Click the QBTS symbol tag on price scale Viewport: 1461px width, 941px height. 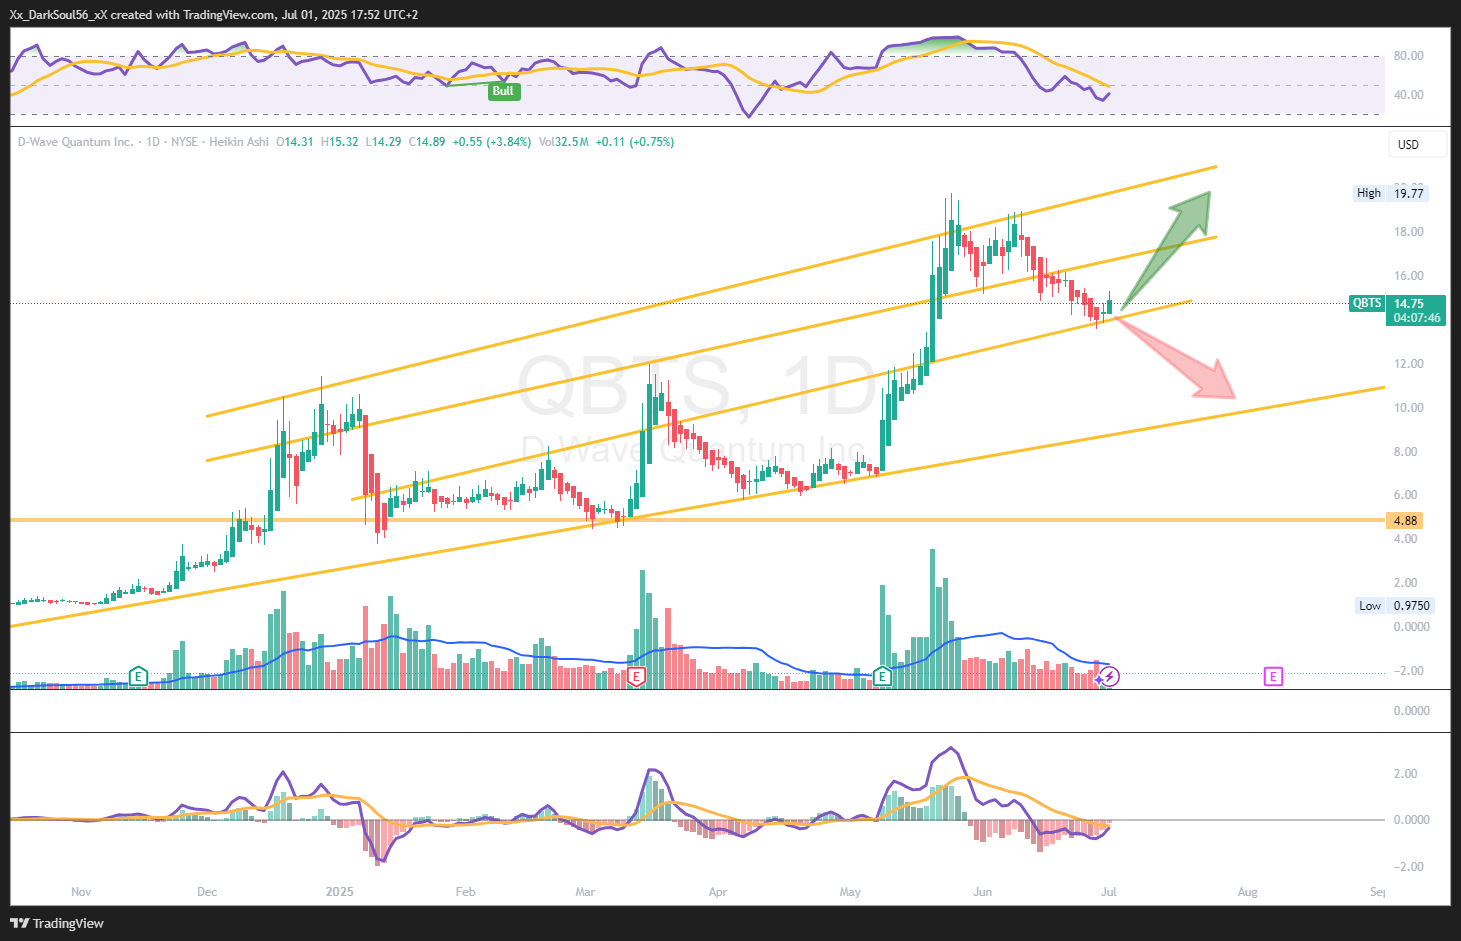[1366, 303]
